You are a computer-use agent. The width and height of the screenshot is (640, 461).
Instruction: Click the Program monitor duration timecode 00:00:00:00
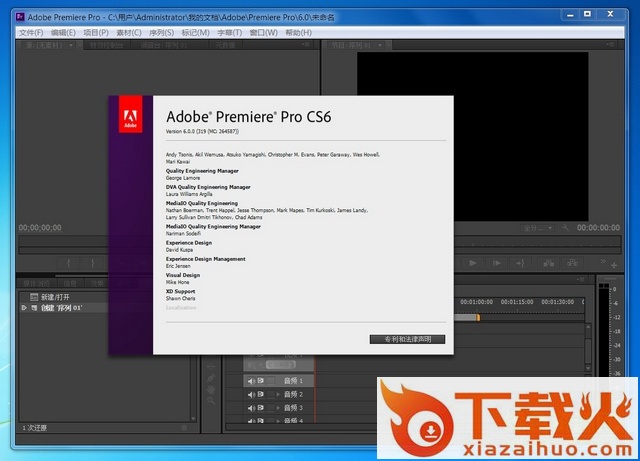pos(598,227)
